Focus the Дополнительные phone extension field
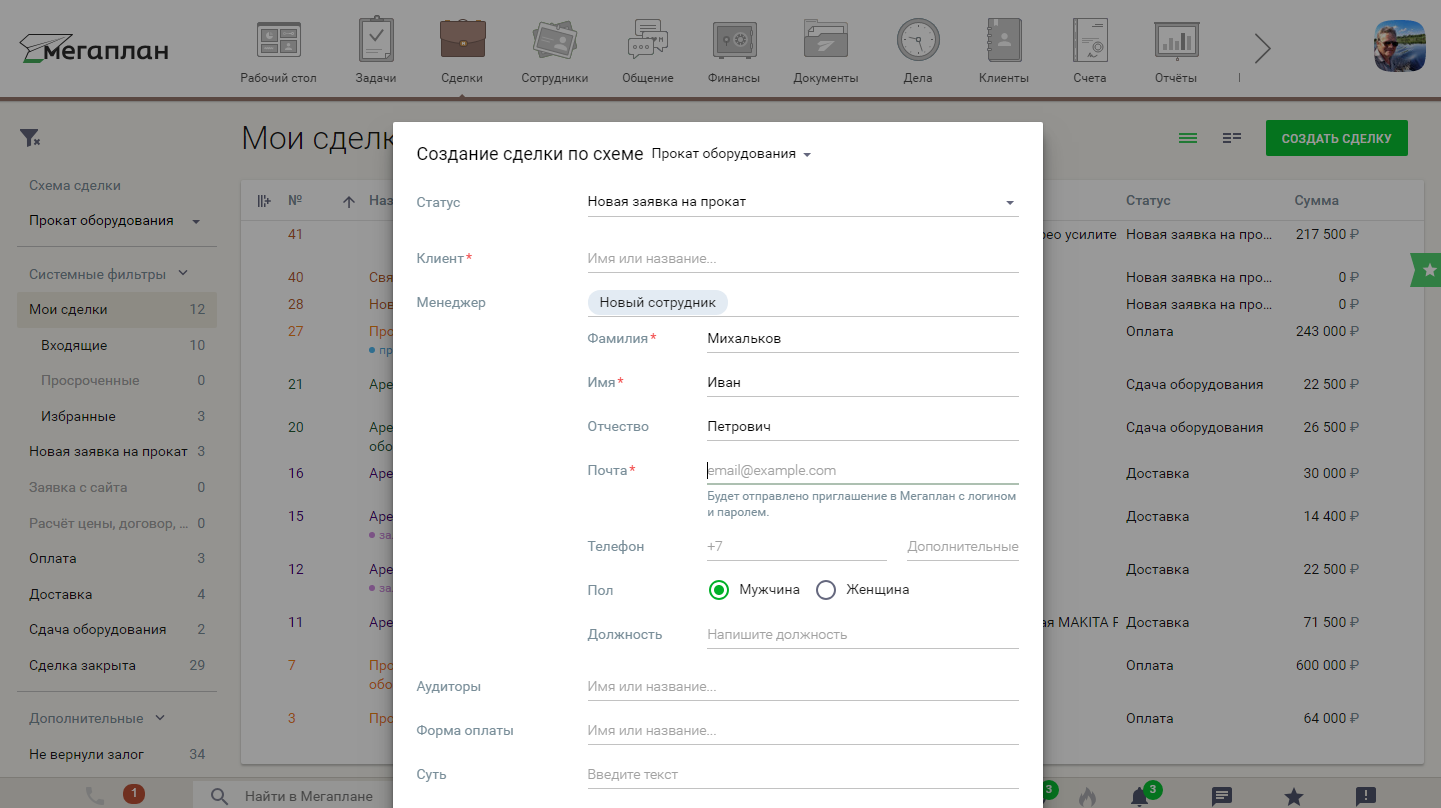 (963, 547)
